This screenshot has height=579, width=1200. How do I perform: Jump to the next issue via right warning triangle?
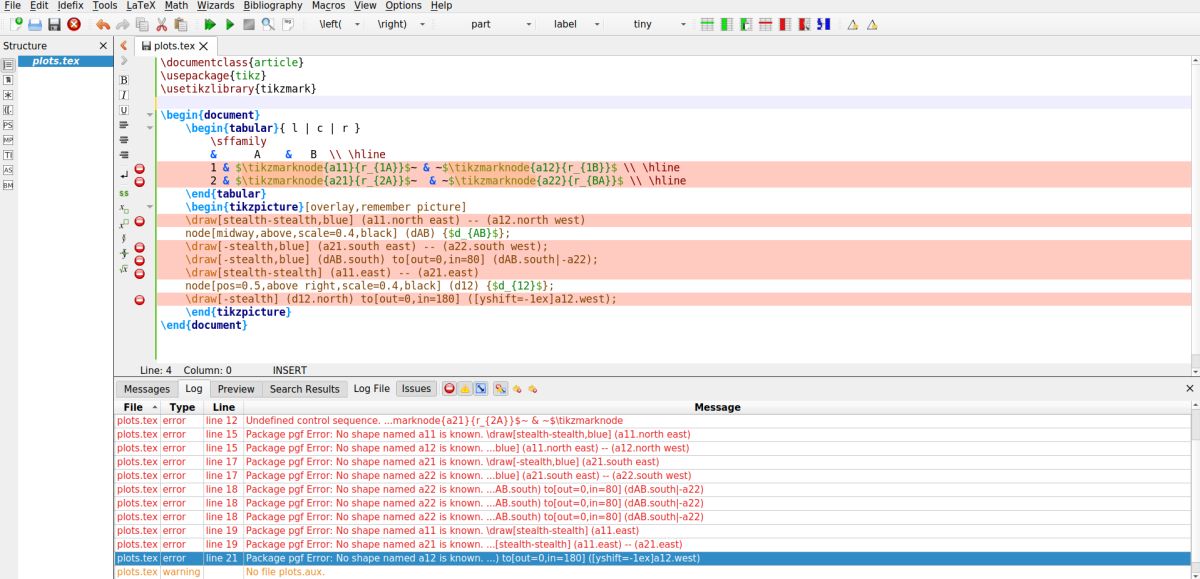click(872, 24)
